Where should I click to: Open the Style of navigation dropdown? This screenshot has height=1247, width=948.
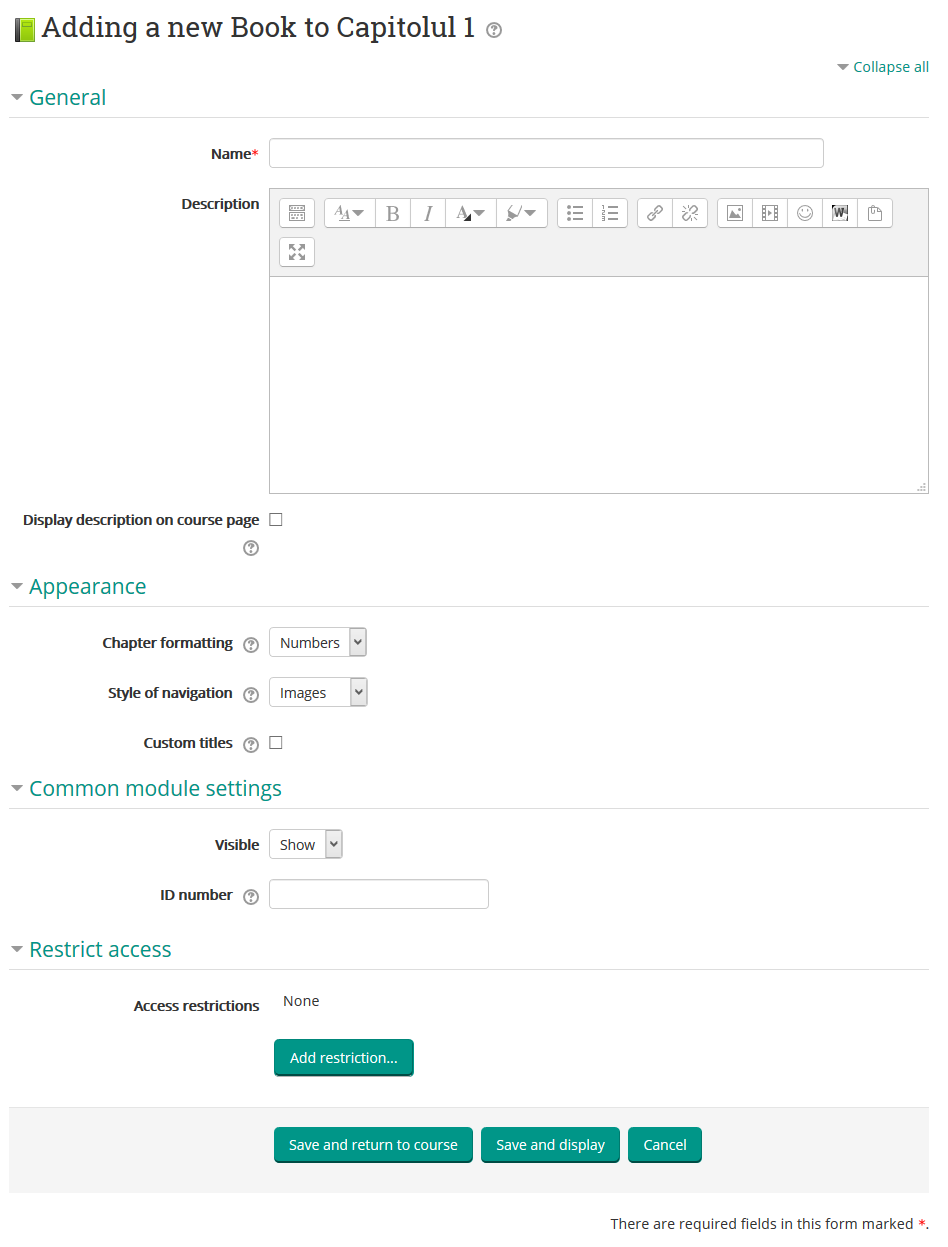pyautogui.click(x=318, y=693)
